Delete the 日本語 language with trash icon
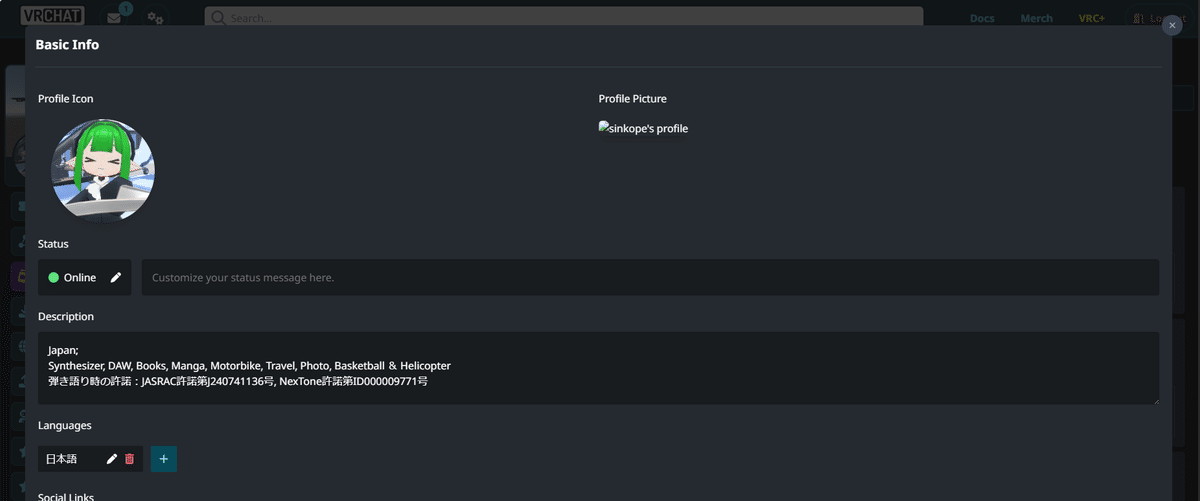 click(x=129, y=459)
